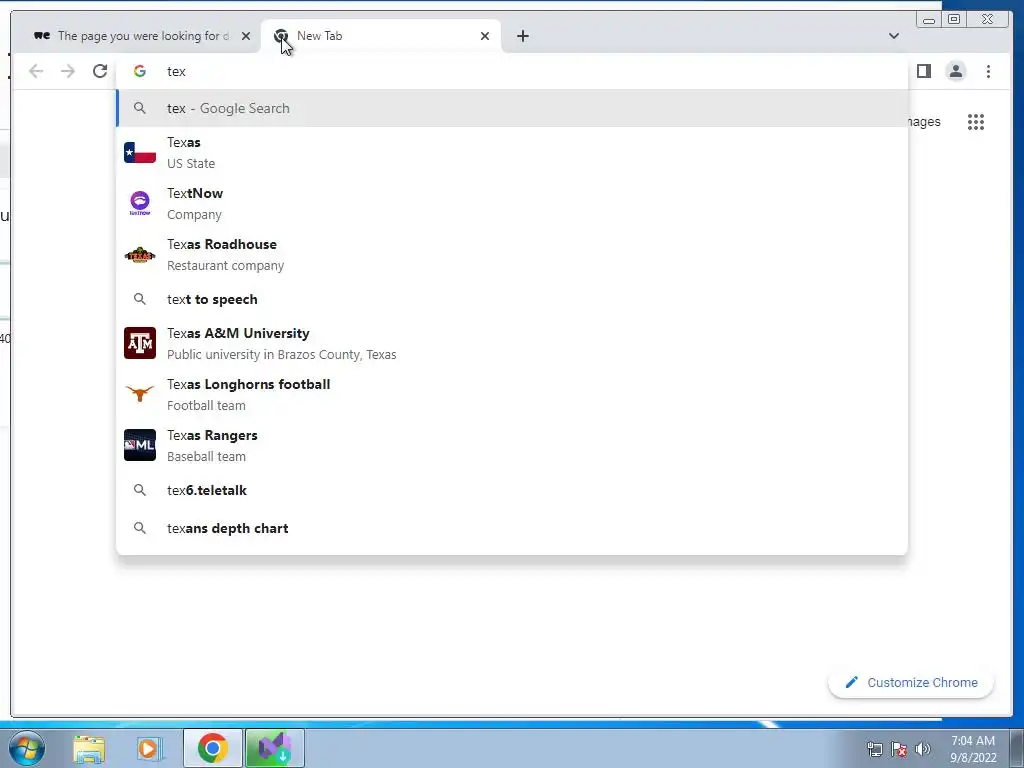Select 'text to speech' suggestion
Image resolution: width=1024 pixels, height=768 pixels.
512,299
